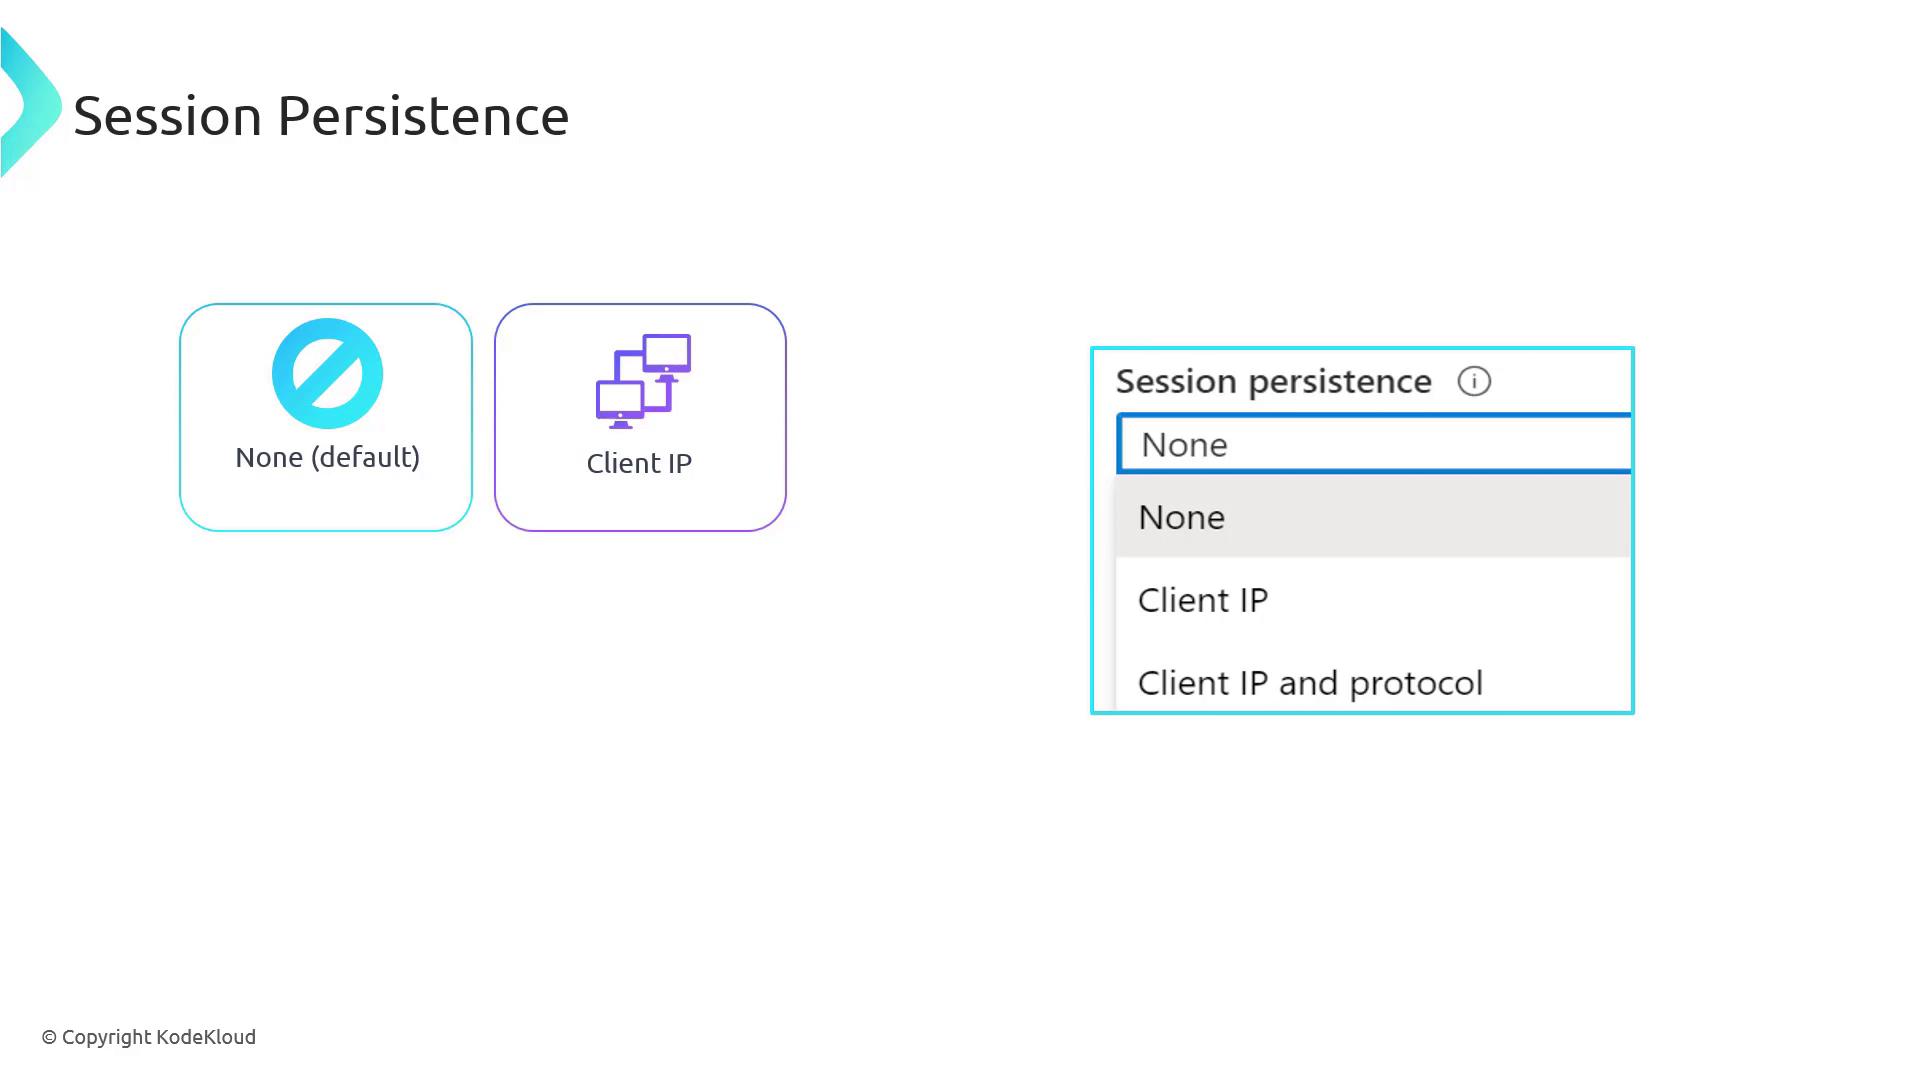Click the blue prohibition circle icon
This screenshot has width=1920, height=1080.
[327, 373]
